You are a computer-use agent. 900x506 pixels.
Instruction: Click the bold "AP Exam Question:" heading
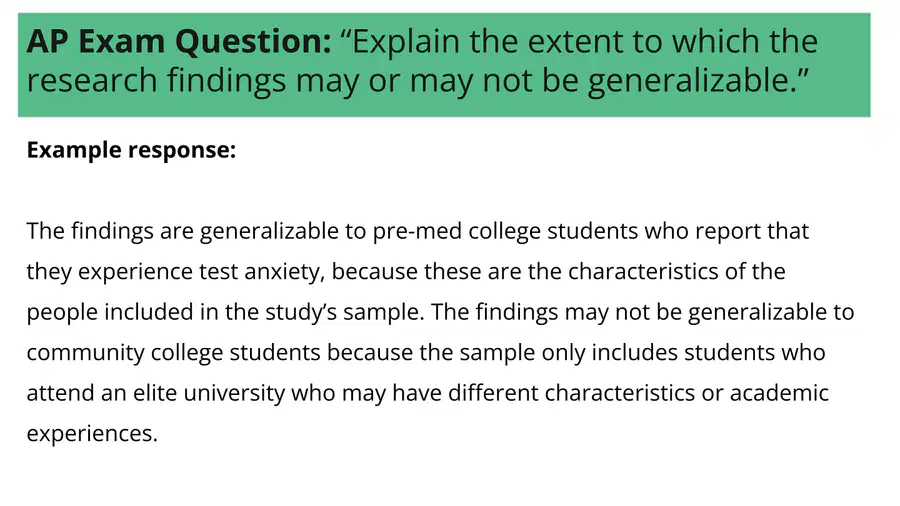pos(179,41)
